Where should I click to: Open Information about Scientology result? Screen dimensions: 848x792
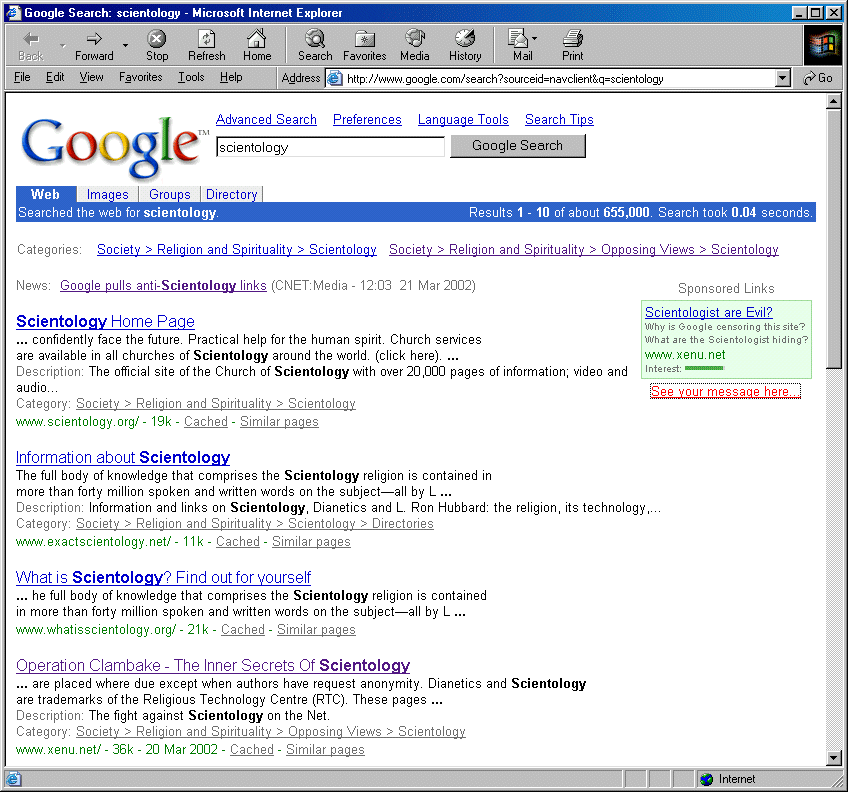(x=123, y=458)
